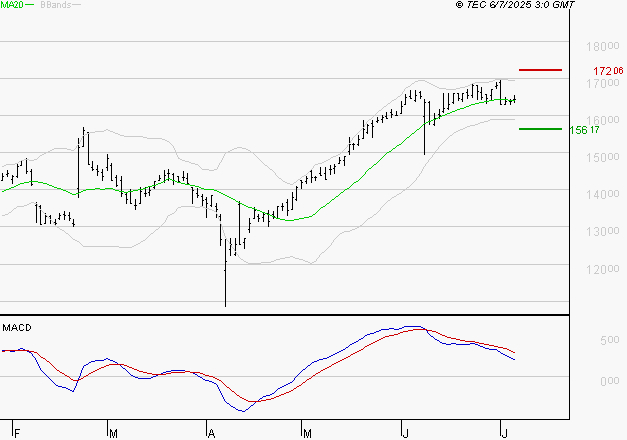The width and height of the screenshot is (627, 440).
Task: Click the 17000 price axis label
Action: tap(603, 84)
